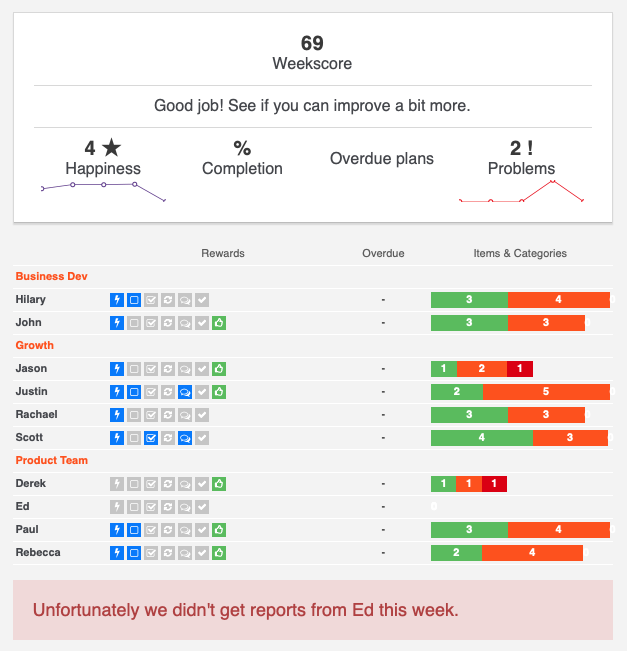Click Paul's blue square reward icon
This screenshot has height=651, width=627.
134,530
